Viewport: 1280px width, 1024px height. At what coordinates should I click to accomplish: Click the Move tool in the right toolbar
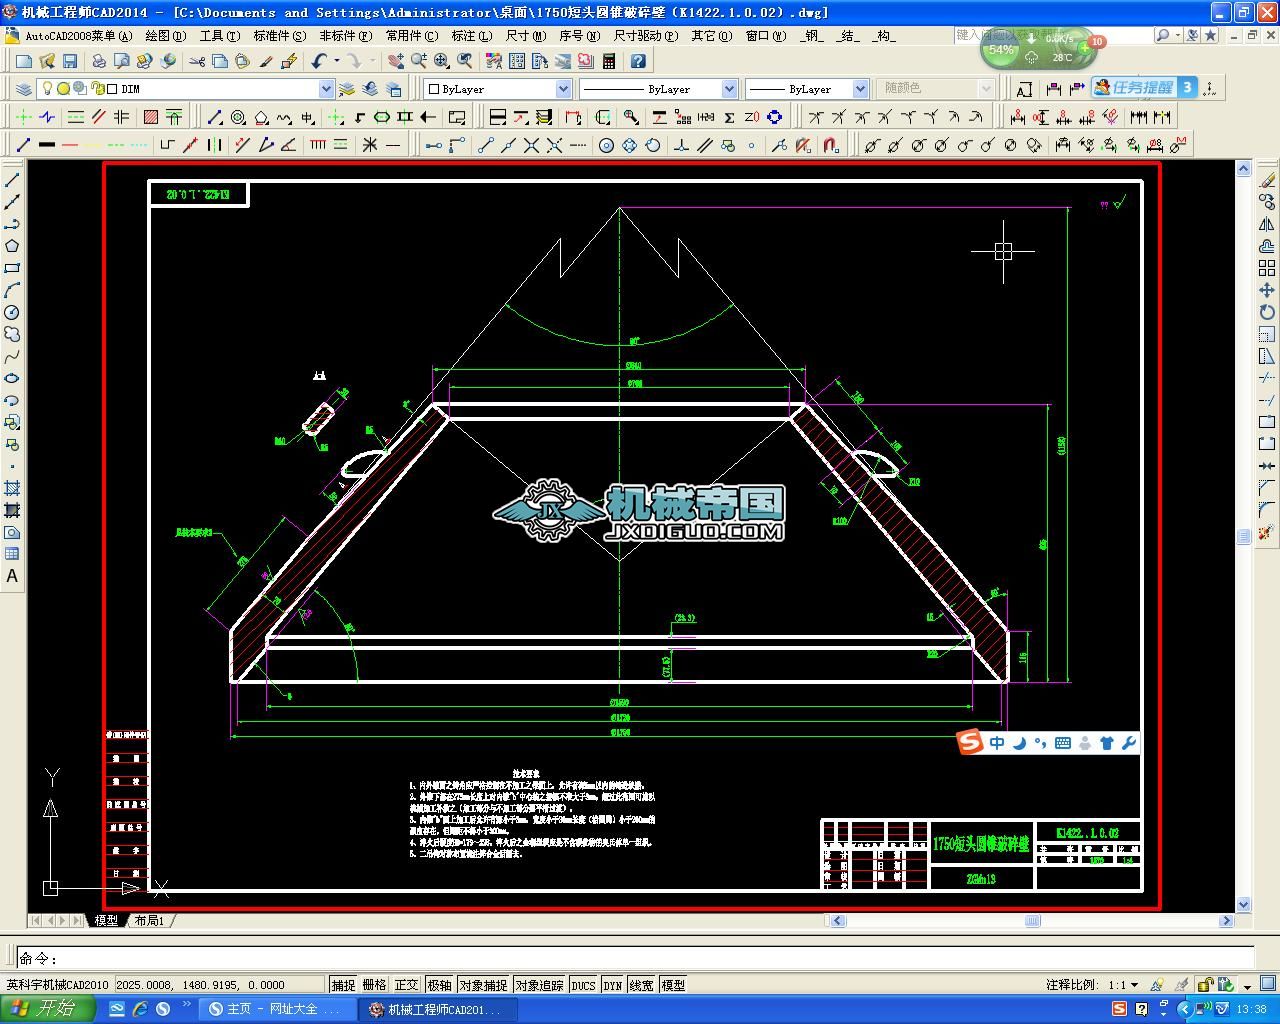click(1267, 290)
